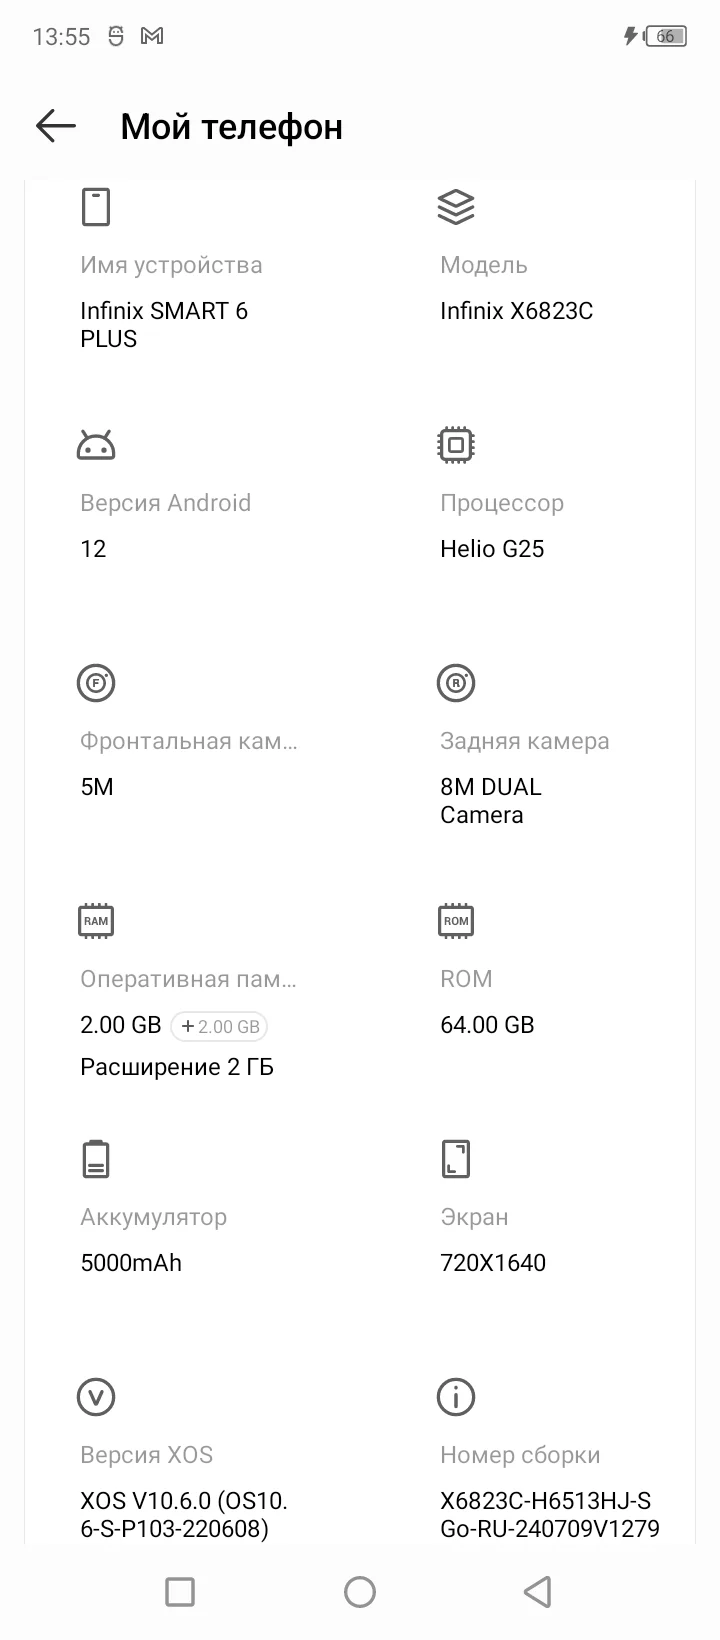This screenshot has width=720, height=1640.
Task: Tap the back arrow next to Мой телефон
Action: [56, 126]
